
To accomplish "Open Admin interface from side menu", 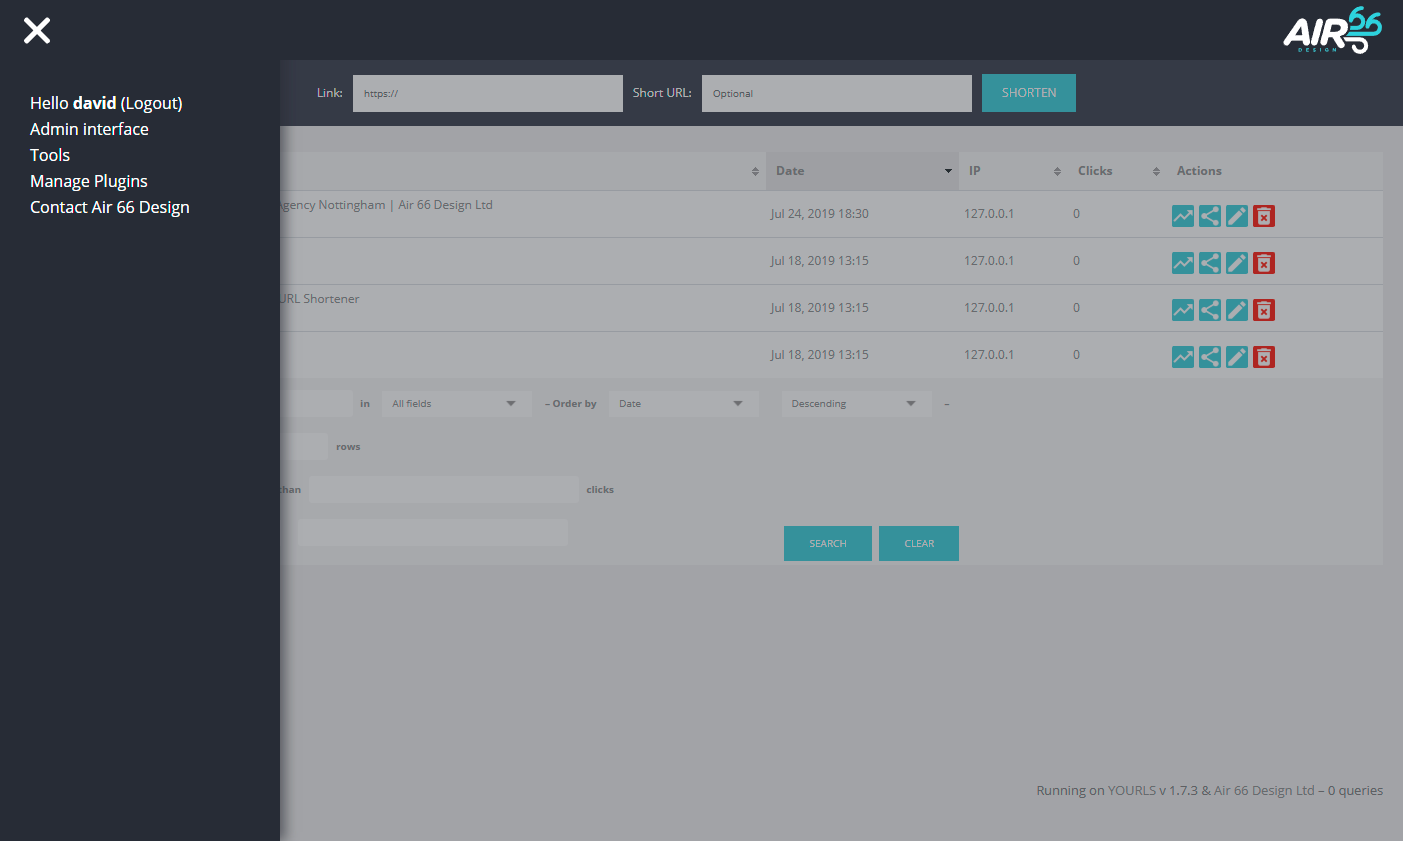I will pos(89,129).
